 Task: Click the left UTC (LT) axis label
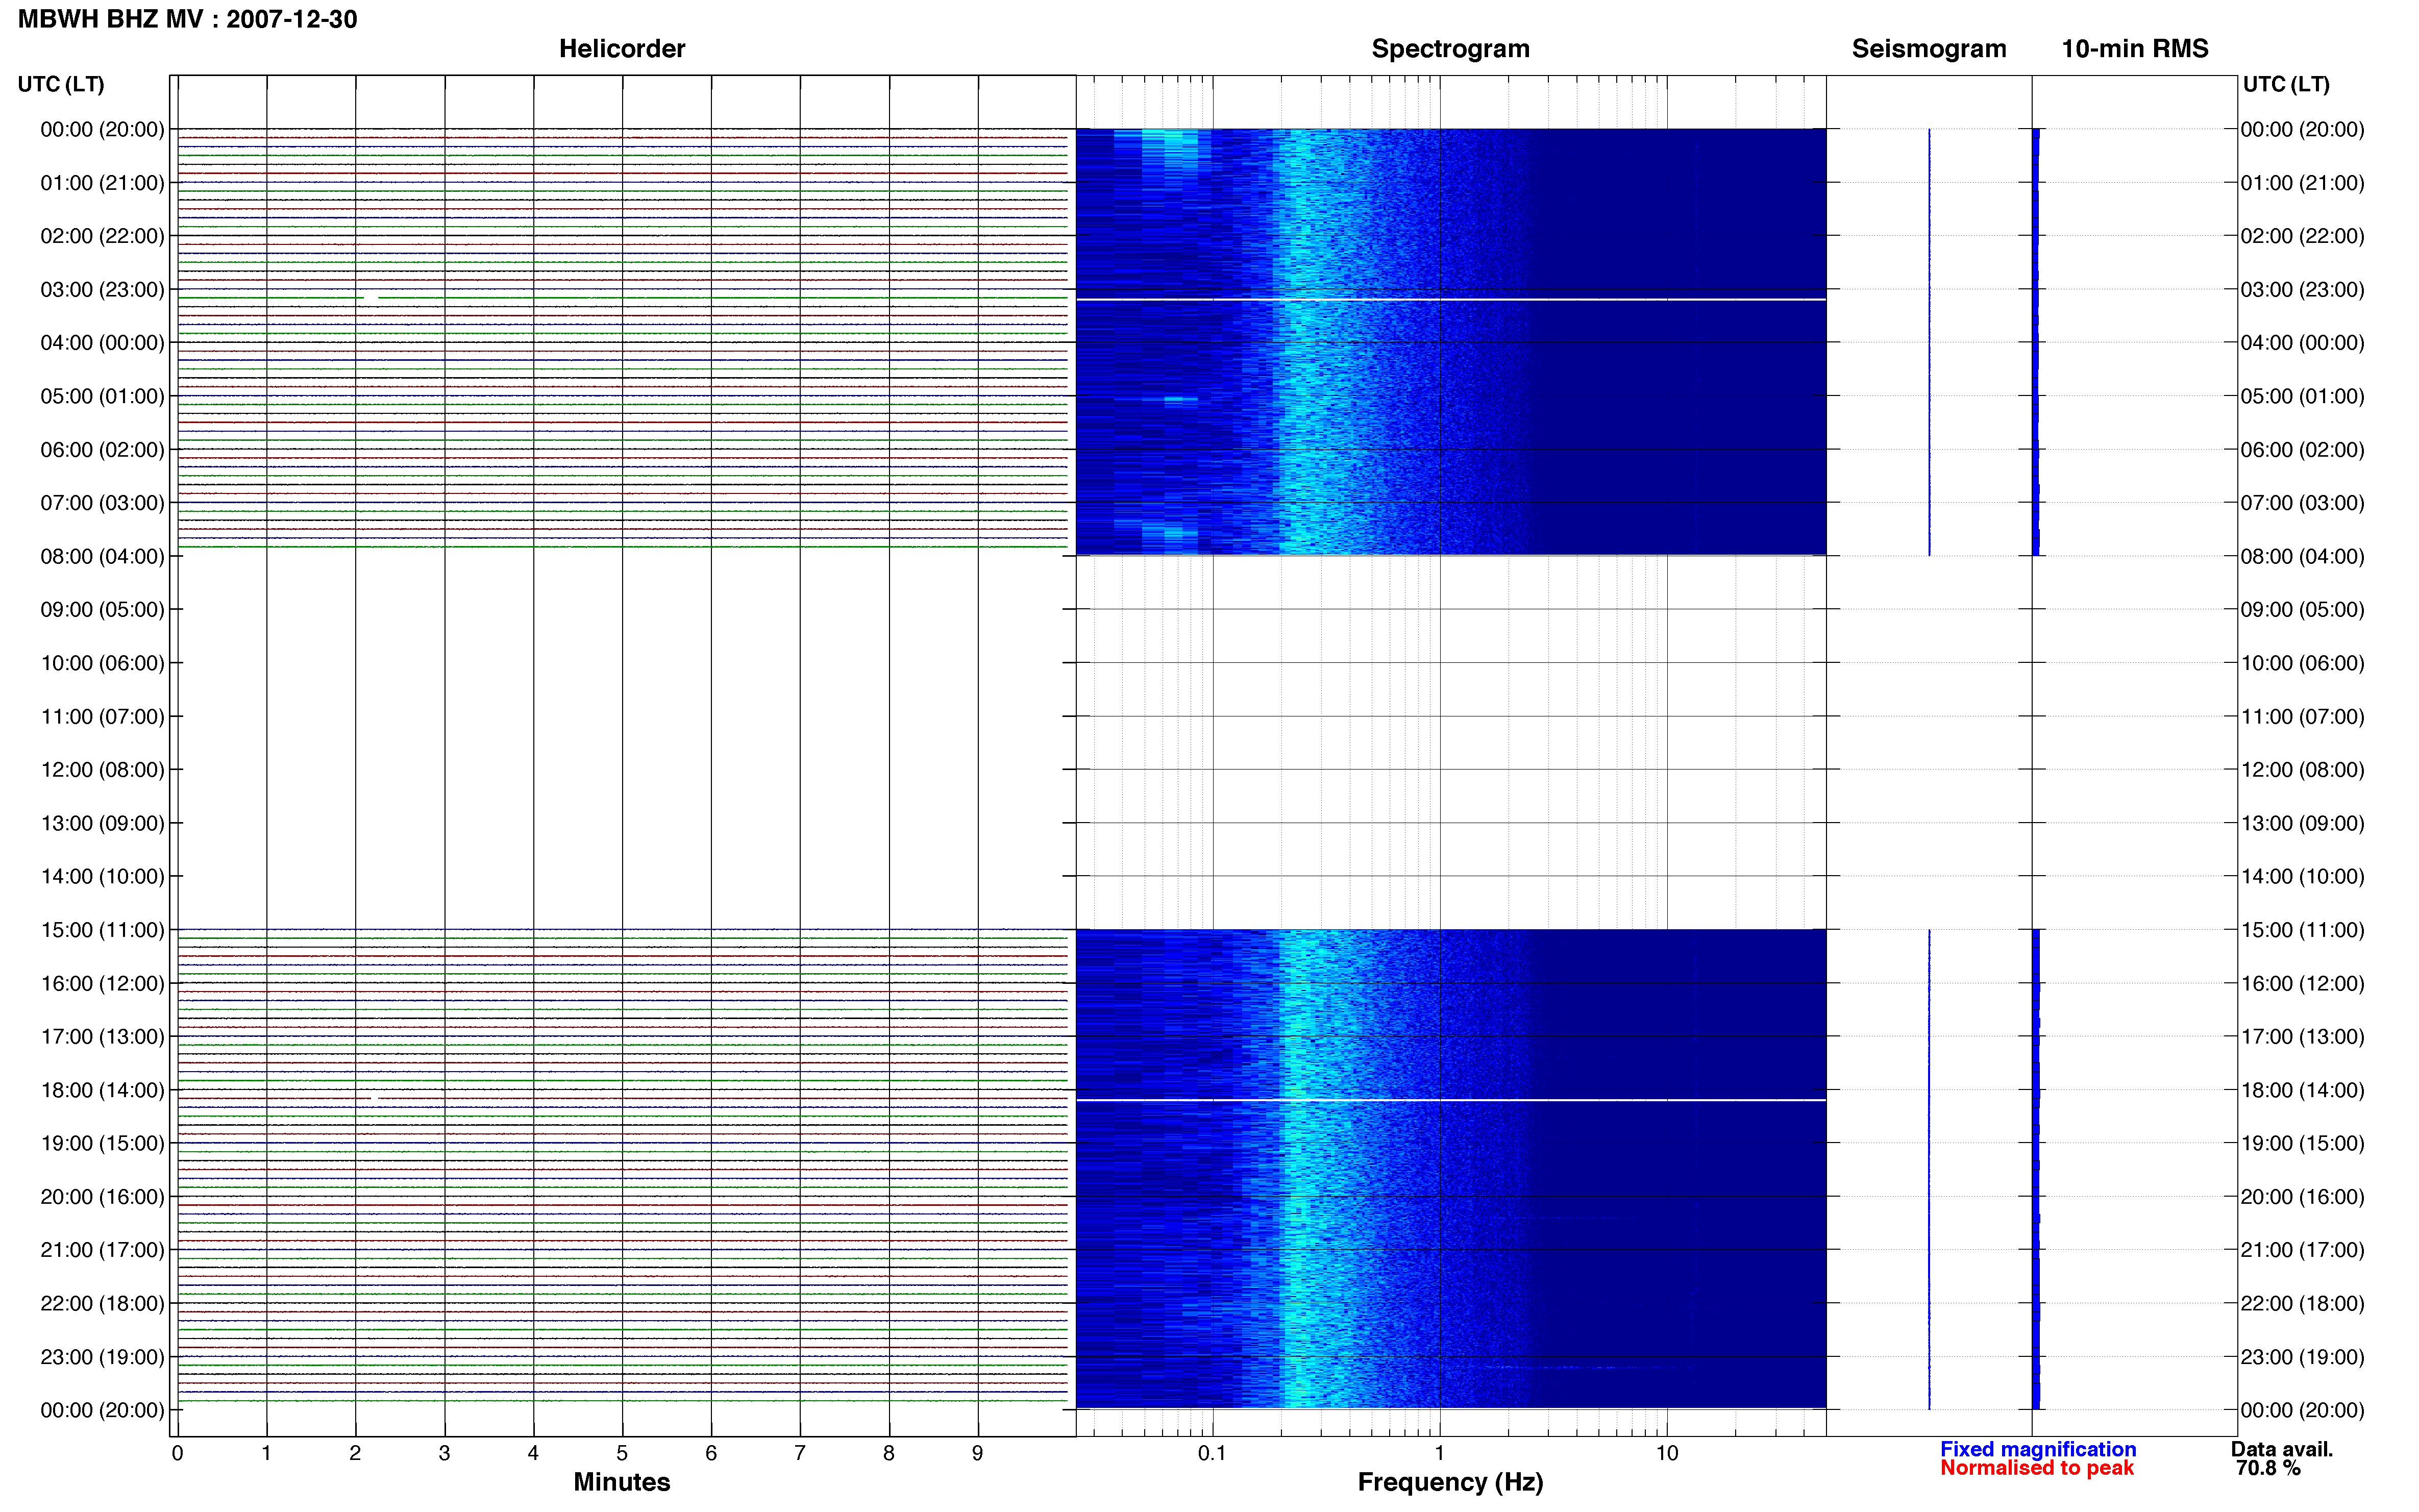[61, 84]
